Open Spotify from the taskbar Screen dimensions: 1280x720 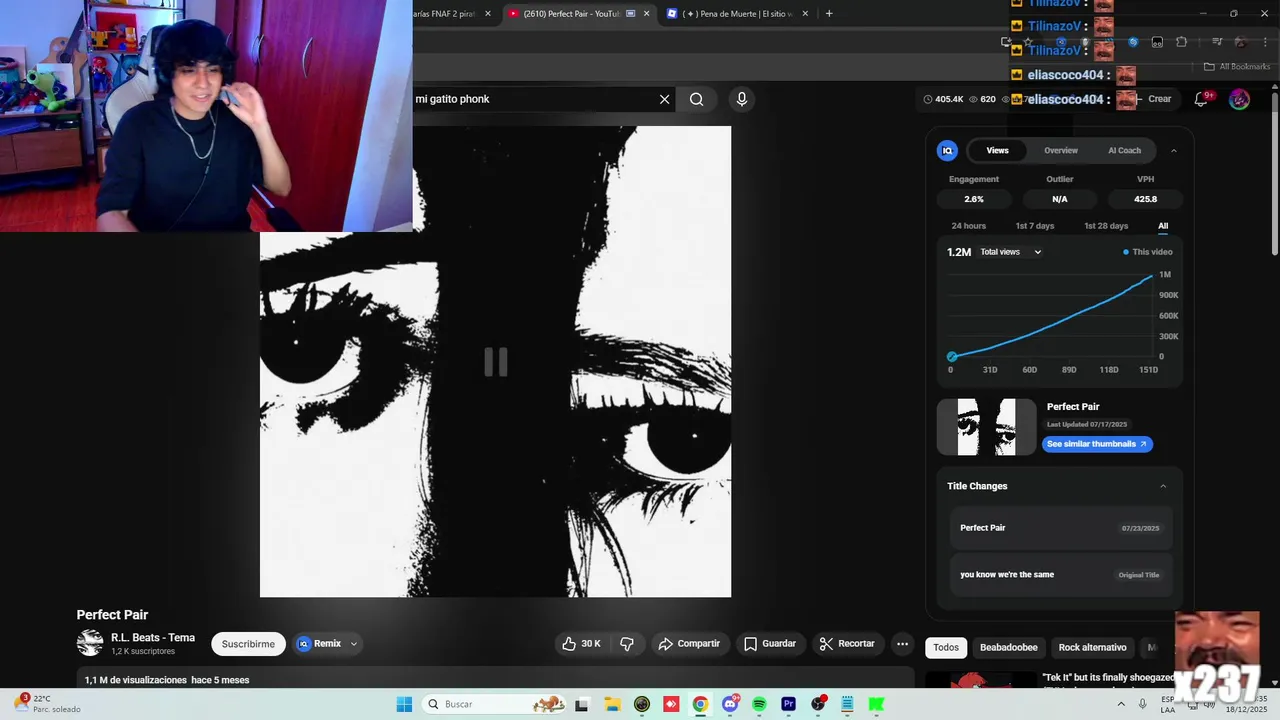point(759,704)
